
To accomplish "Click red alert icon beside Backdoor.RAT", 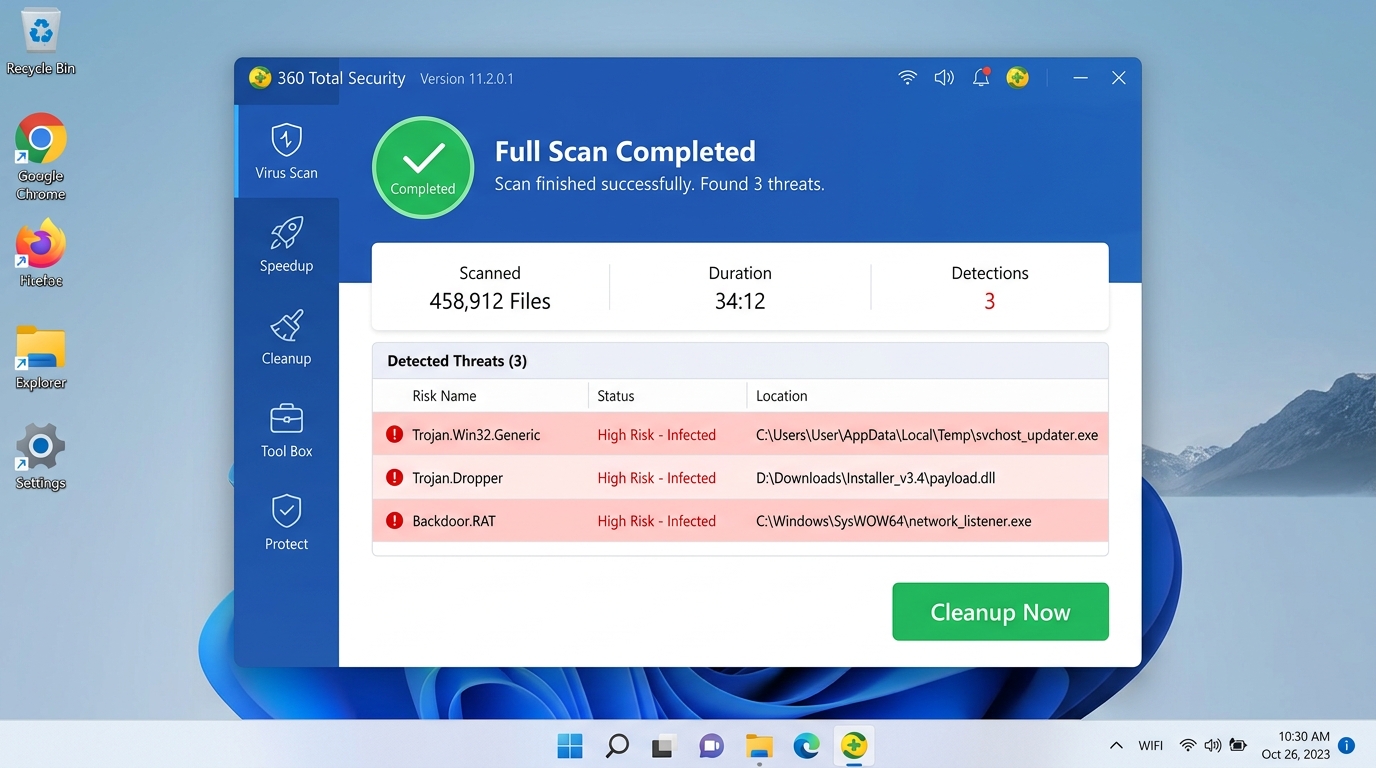I will tap(394, 521).
